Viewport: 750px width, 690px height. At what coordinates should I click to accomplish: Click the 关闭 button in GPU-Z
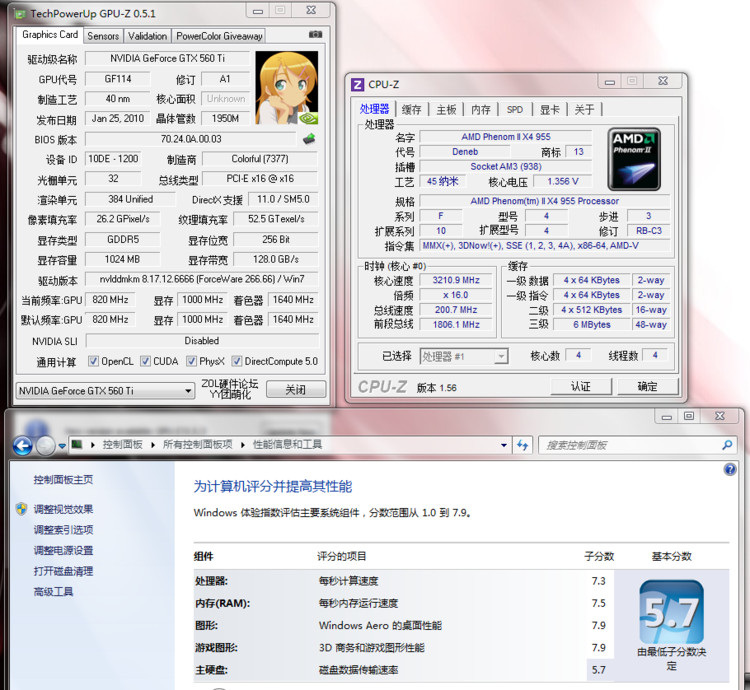[x=296, y=389]
